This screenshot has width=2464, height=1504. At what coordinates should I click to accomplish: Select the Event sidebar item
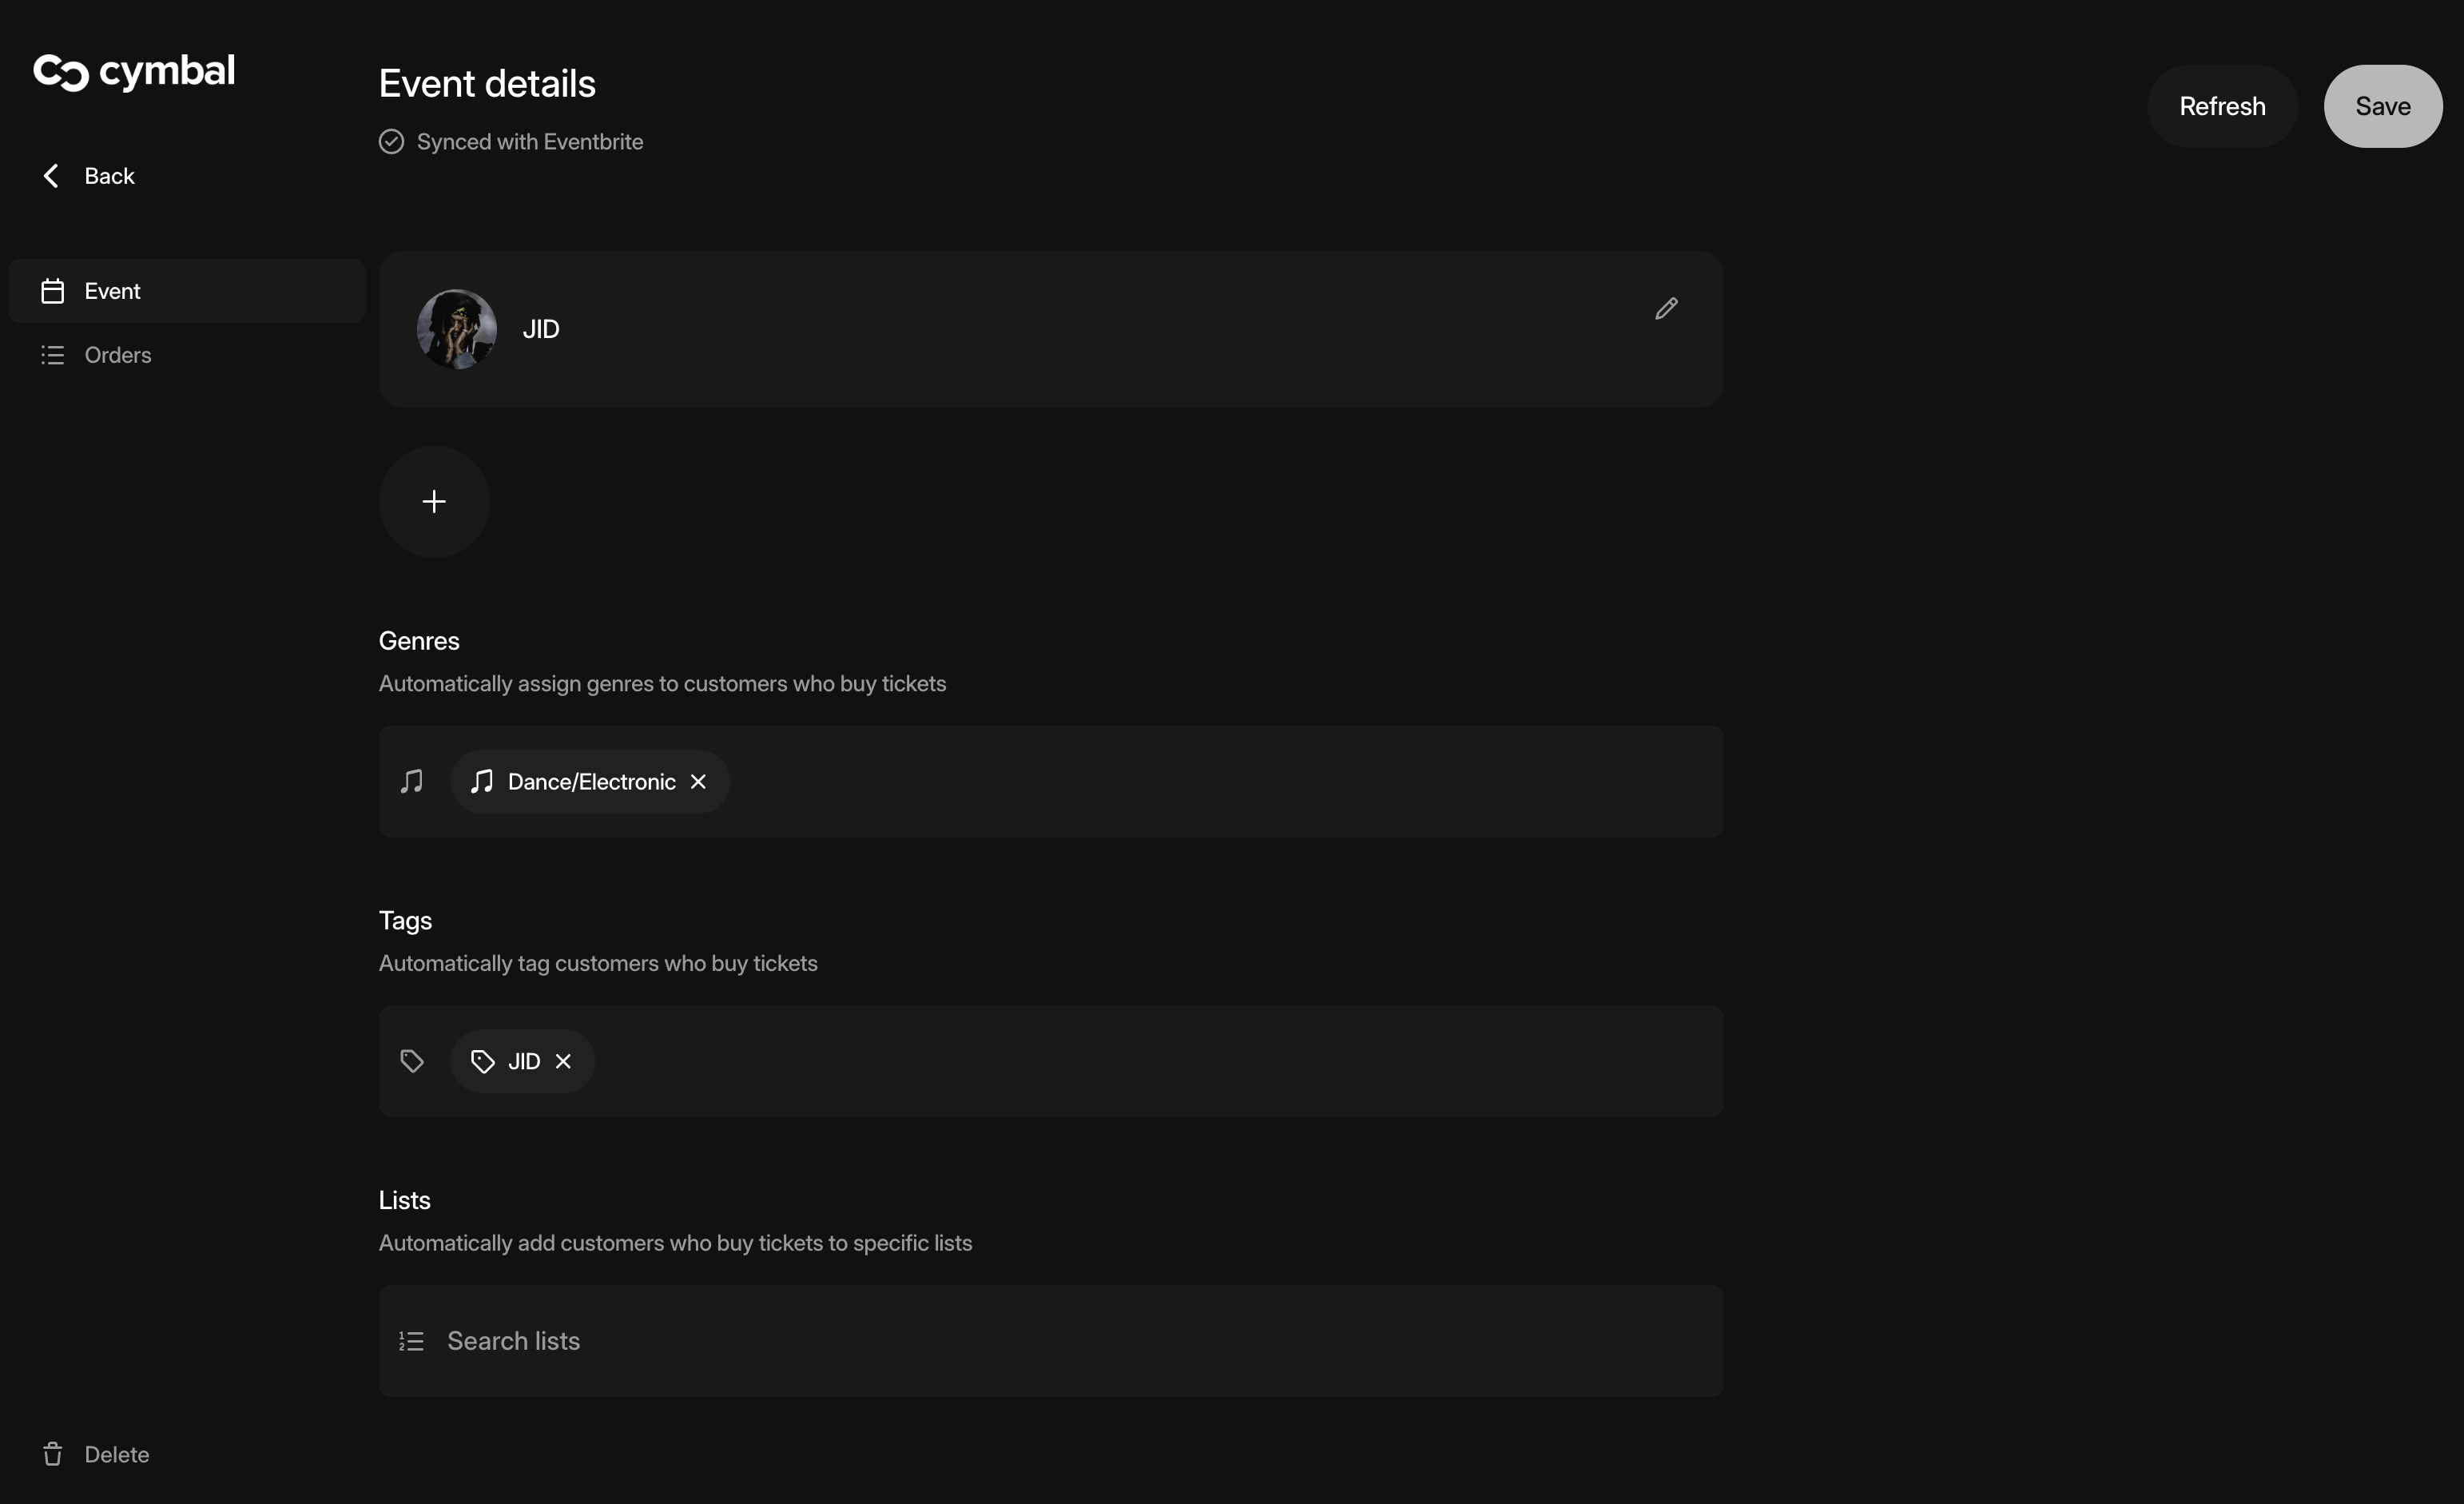tap(112, 291)
